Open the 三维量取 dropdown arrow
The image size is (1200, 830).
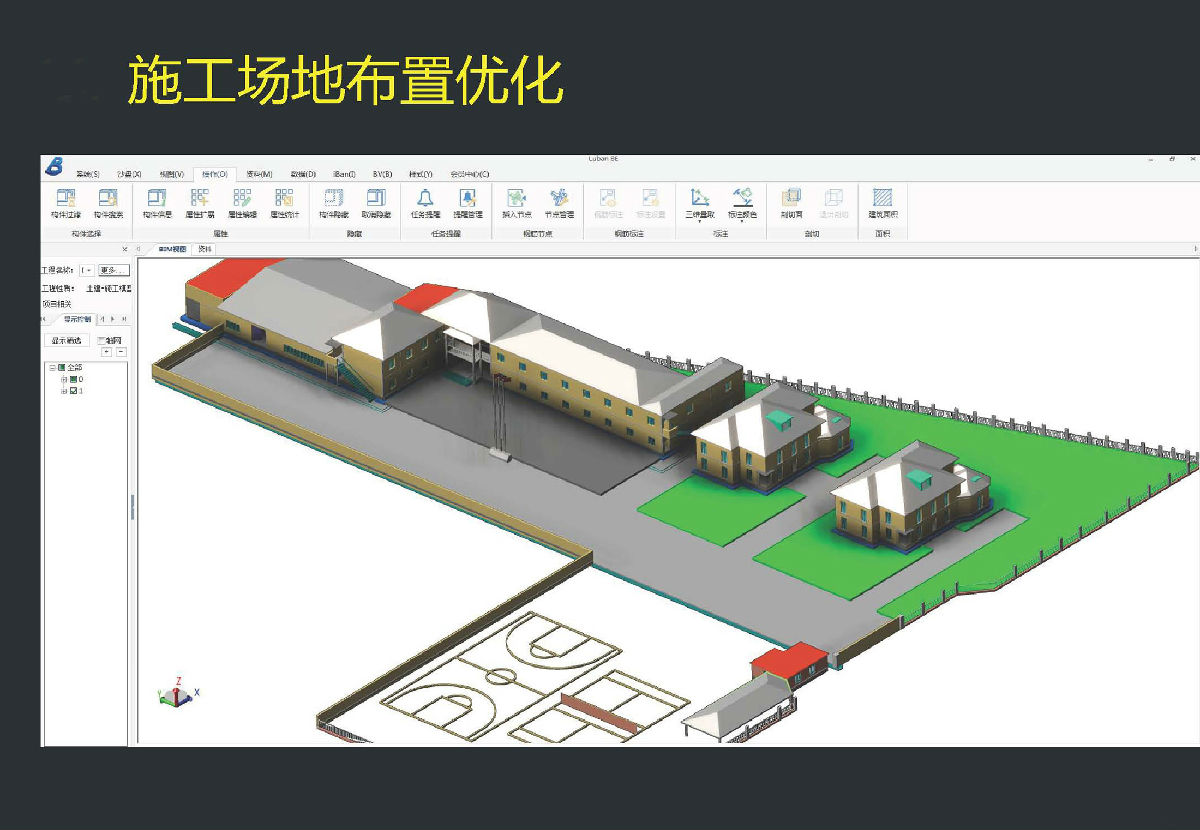(699, 221)
